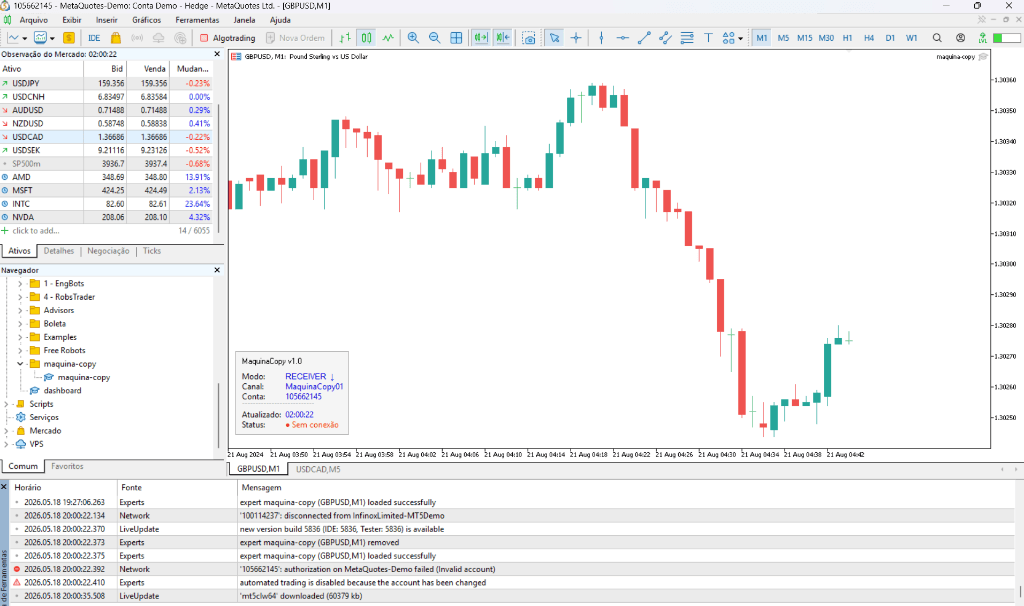Image resolution: width=1024 pixels, height=606 pixels.
Task: Select the crosshair tool
Action: (576, 38)
